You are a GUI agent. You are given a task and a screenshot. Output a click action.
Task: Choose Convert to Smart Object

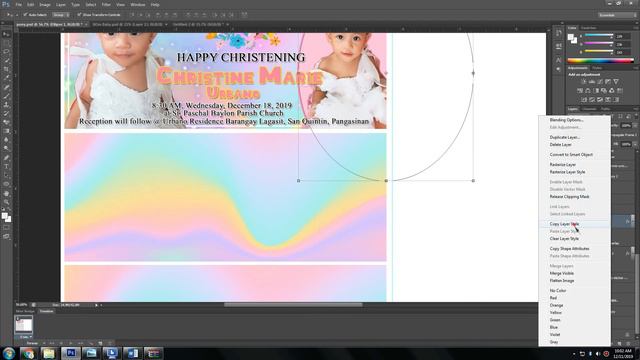(571, 155)
